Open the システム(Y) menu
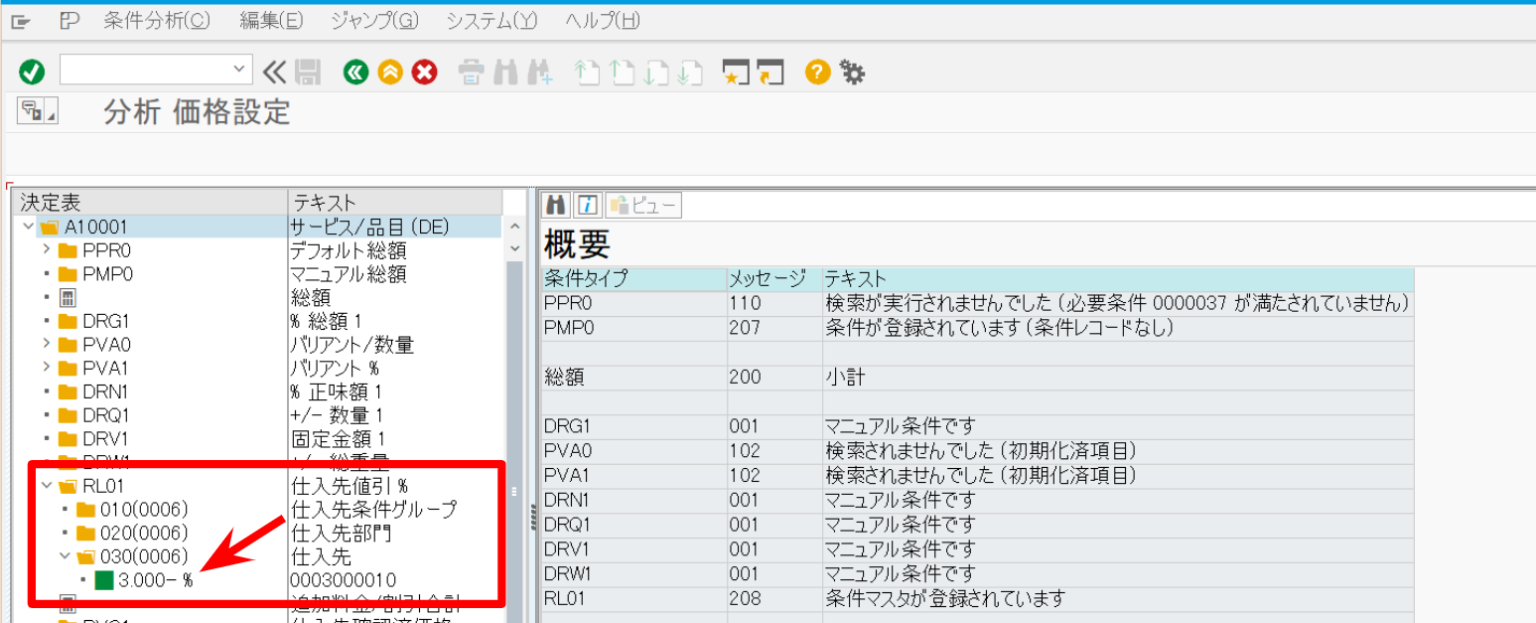The height and width of the screenshot is (623, 1536). click(x=491, y=20)
